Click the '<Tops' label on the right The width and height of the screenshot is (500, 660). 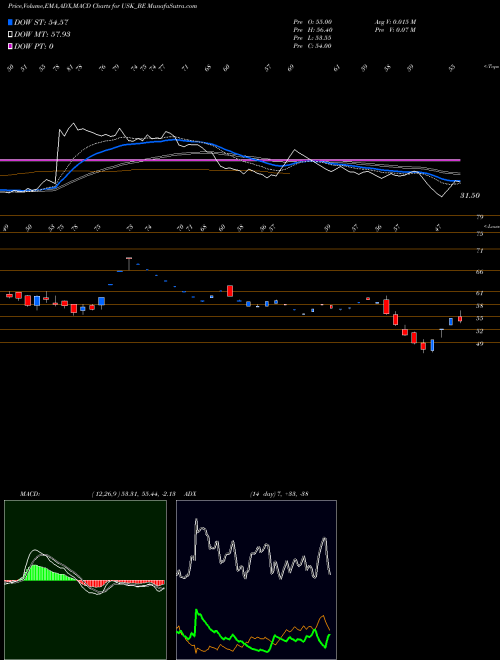[491, 66]
